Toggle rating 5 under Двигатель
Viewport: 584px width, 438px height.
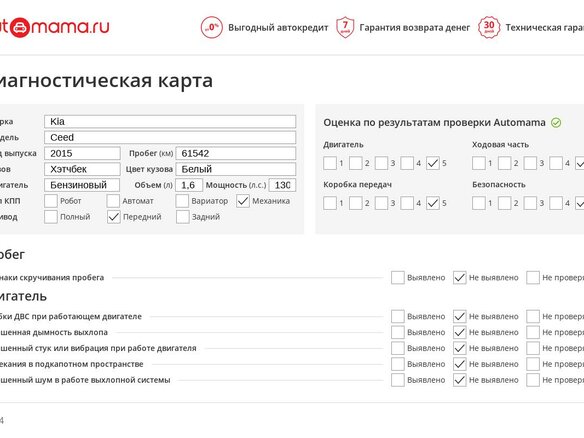[x=433, y=163]
